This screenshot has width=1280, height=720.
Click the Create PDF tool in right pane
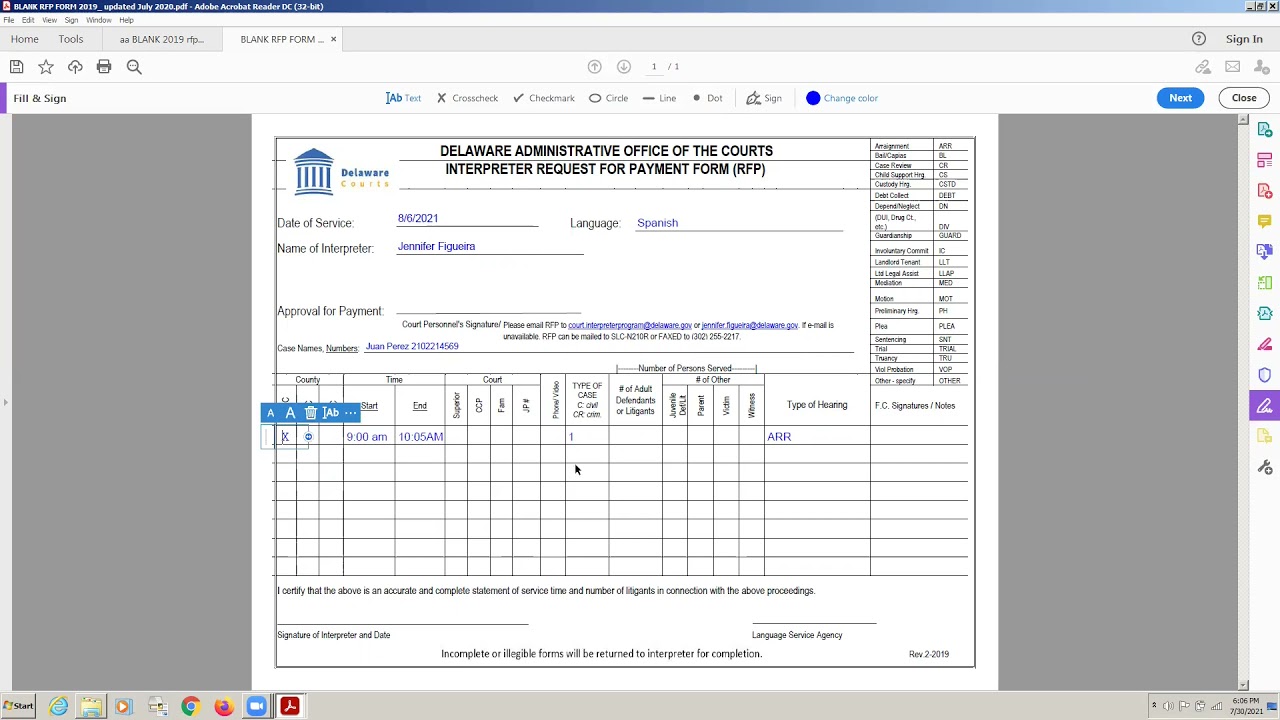tap(1265, 191)
